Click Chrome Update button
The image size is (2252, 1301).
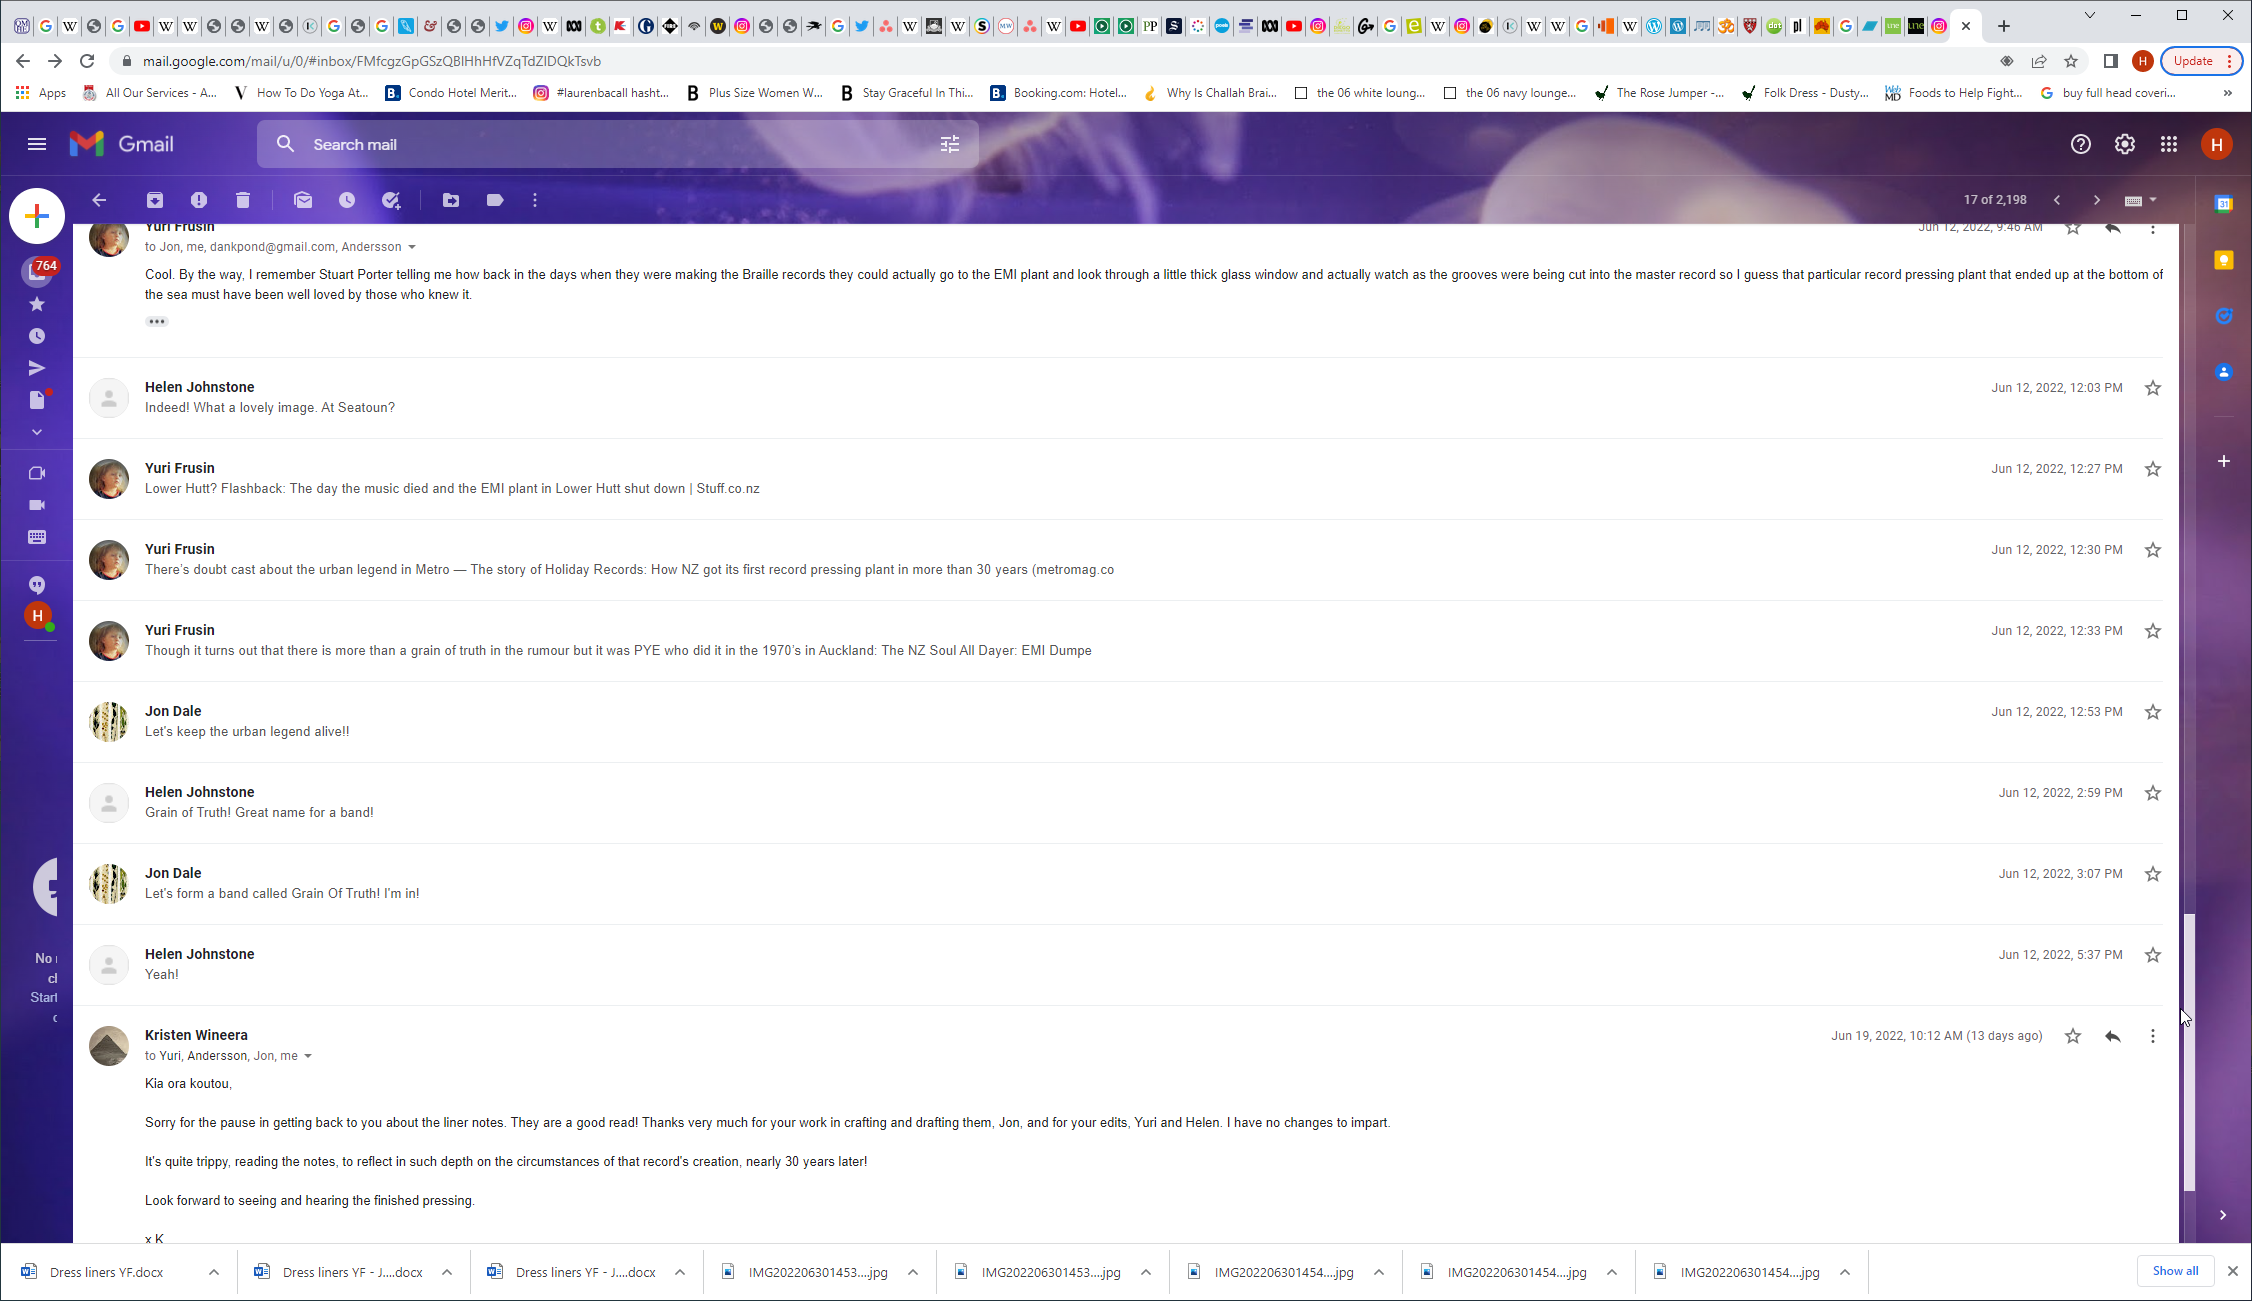2201,61
